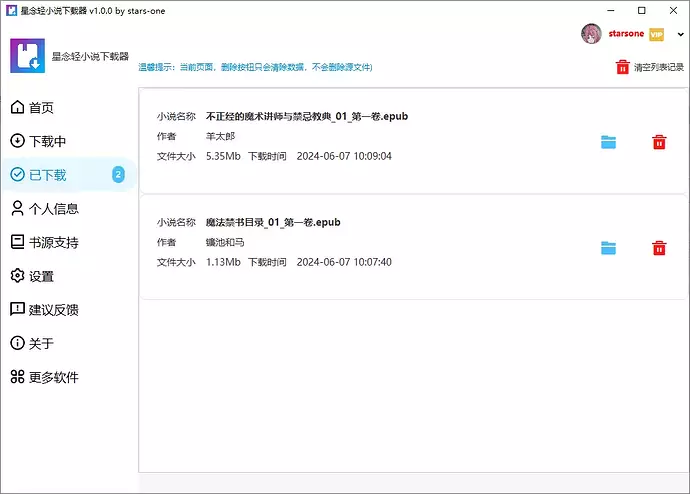This screenshot has width=690, height=494.
Task: Open folder for 魔法禁书目录 epub
Action: pyautogui.click(x=608, y=248)
